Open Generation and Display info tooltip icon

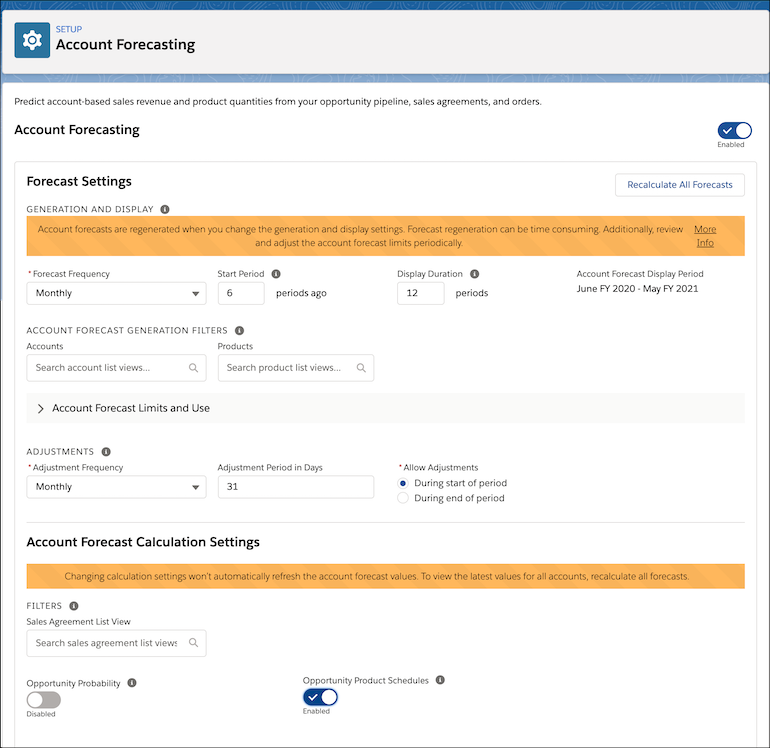165,209
